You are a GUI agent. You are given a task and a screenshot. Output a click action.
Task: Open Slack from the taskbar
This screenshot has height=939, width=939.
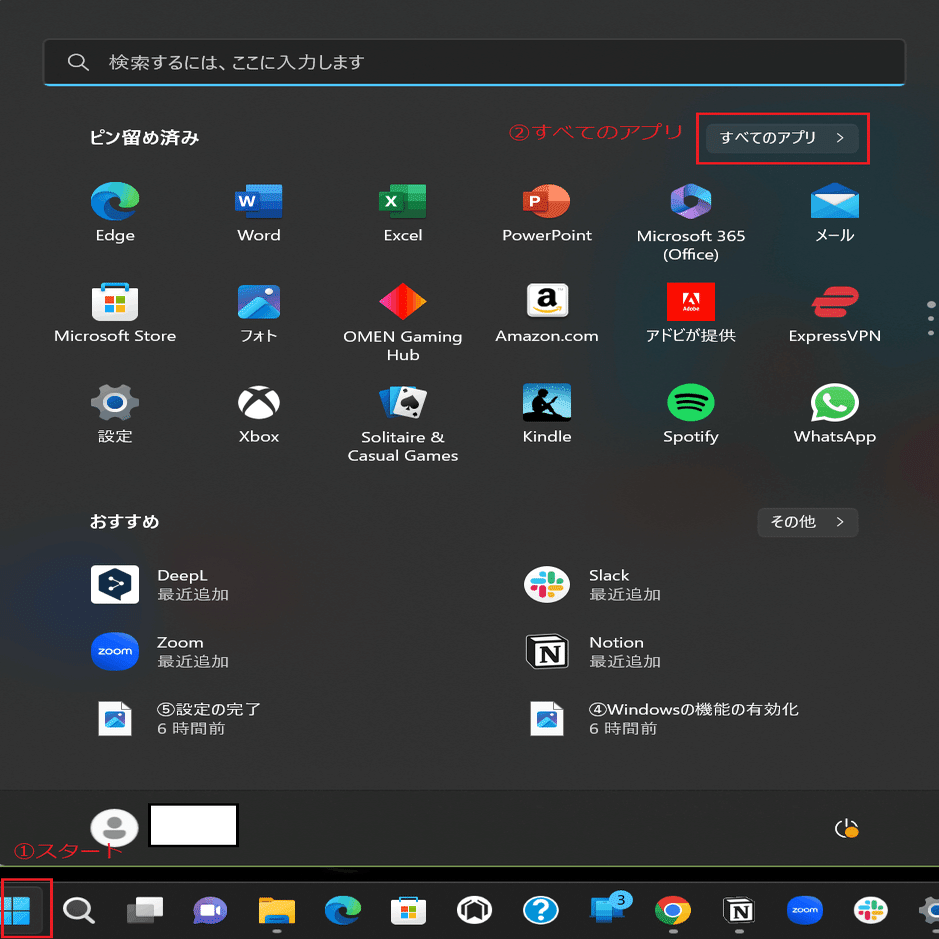point(871,911)
